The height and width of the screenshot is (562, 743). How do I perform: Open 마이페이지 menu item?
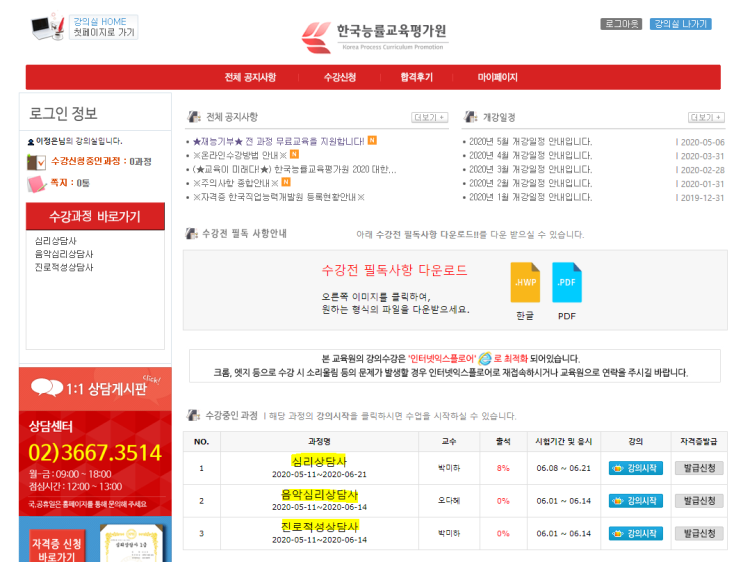coord(497,77)
